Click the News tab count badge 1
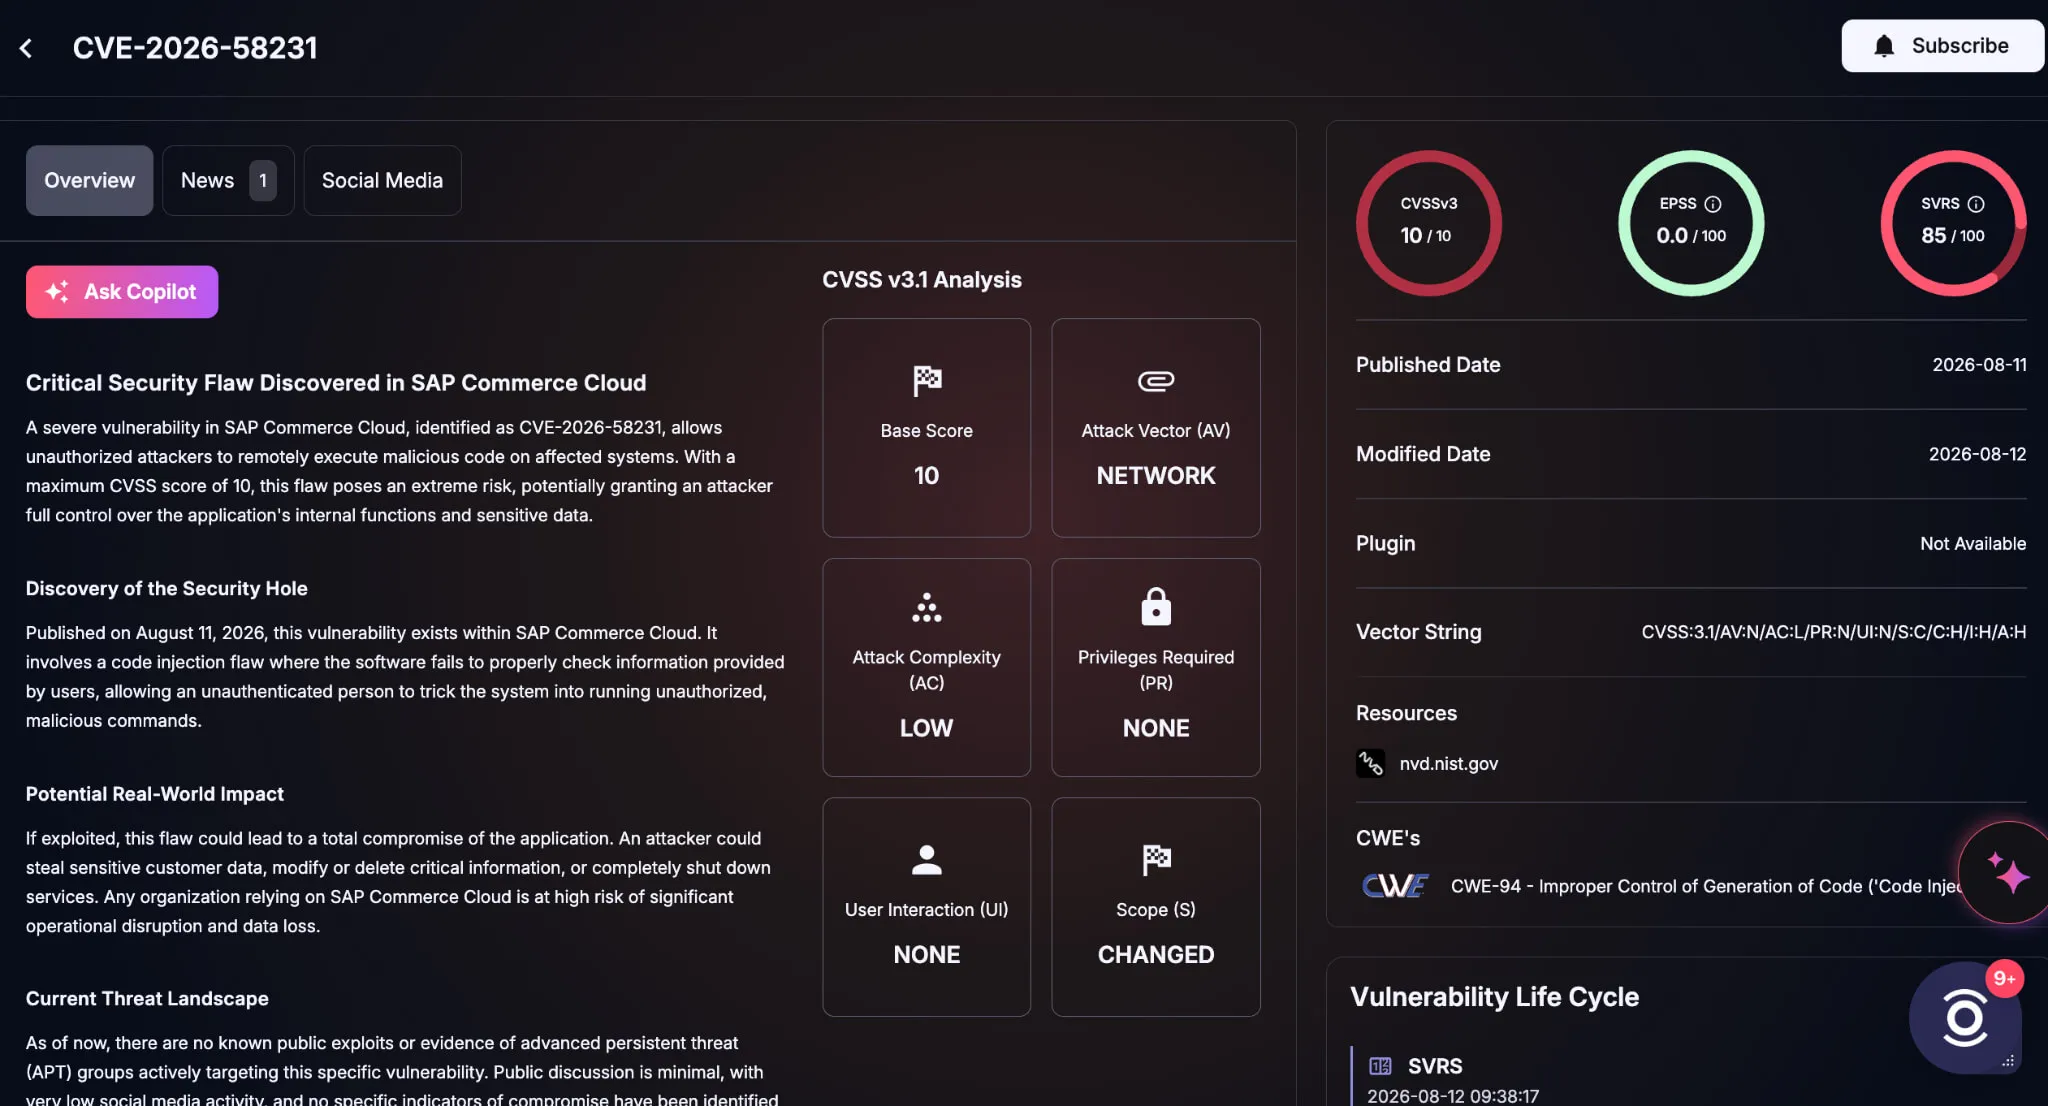The image size is (2048, 1106). [x=263, y=181]
